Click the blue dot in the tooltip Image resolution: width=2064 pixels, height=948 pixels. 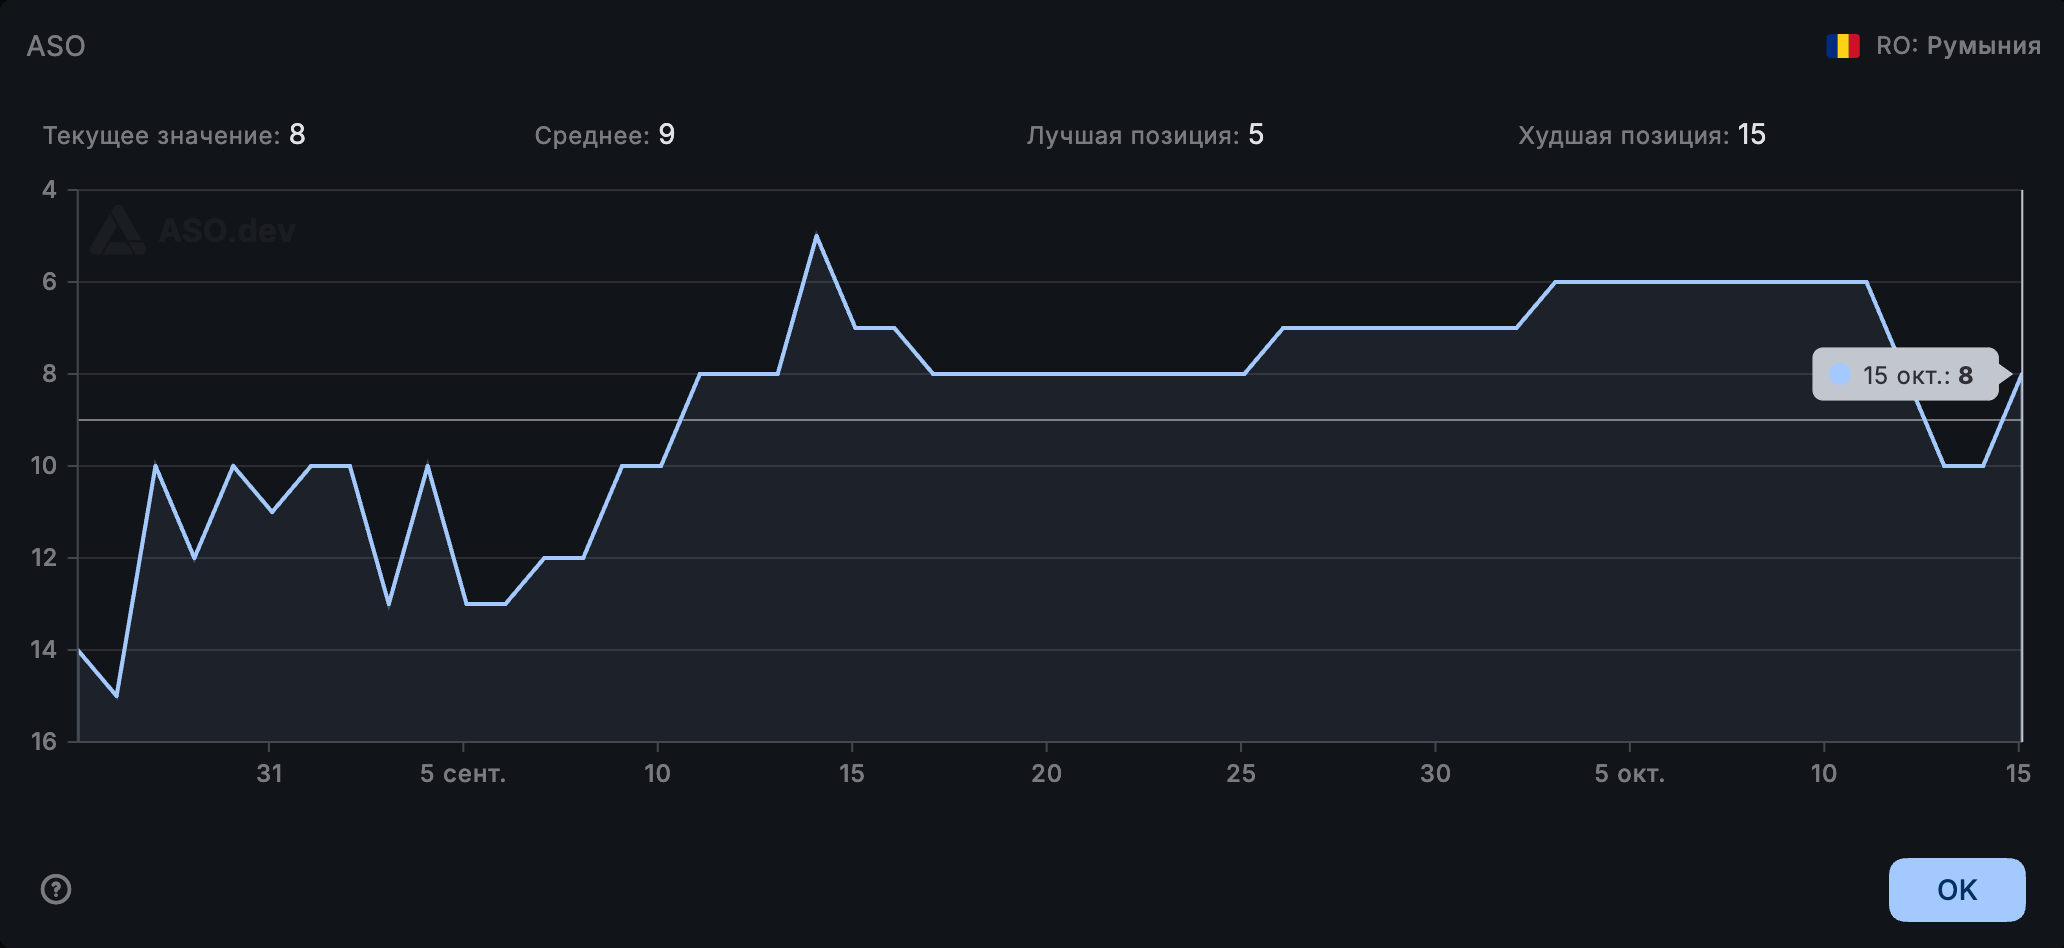pos(1839,375)
